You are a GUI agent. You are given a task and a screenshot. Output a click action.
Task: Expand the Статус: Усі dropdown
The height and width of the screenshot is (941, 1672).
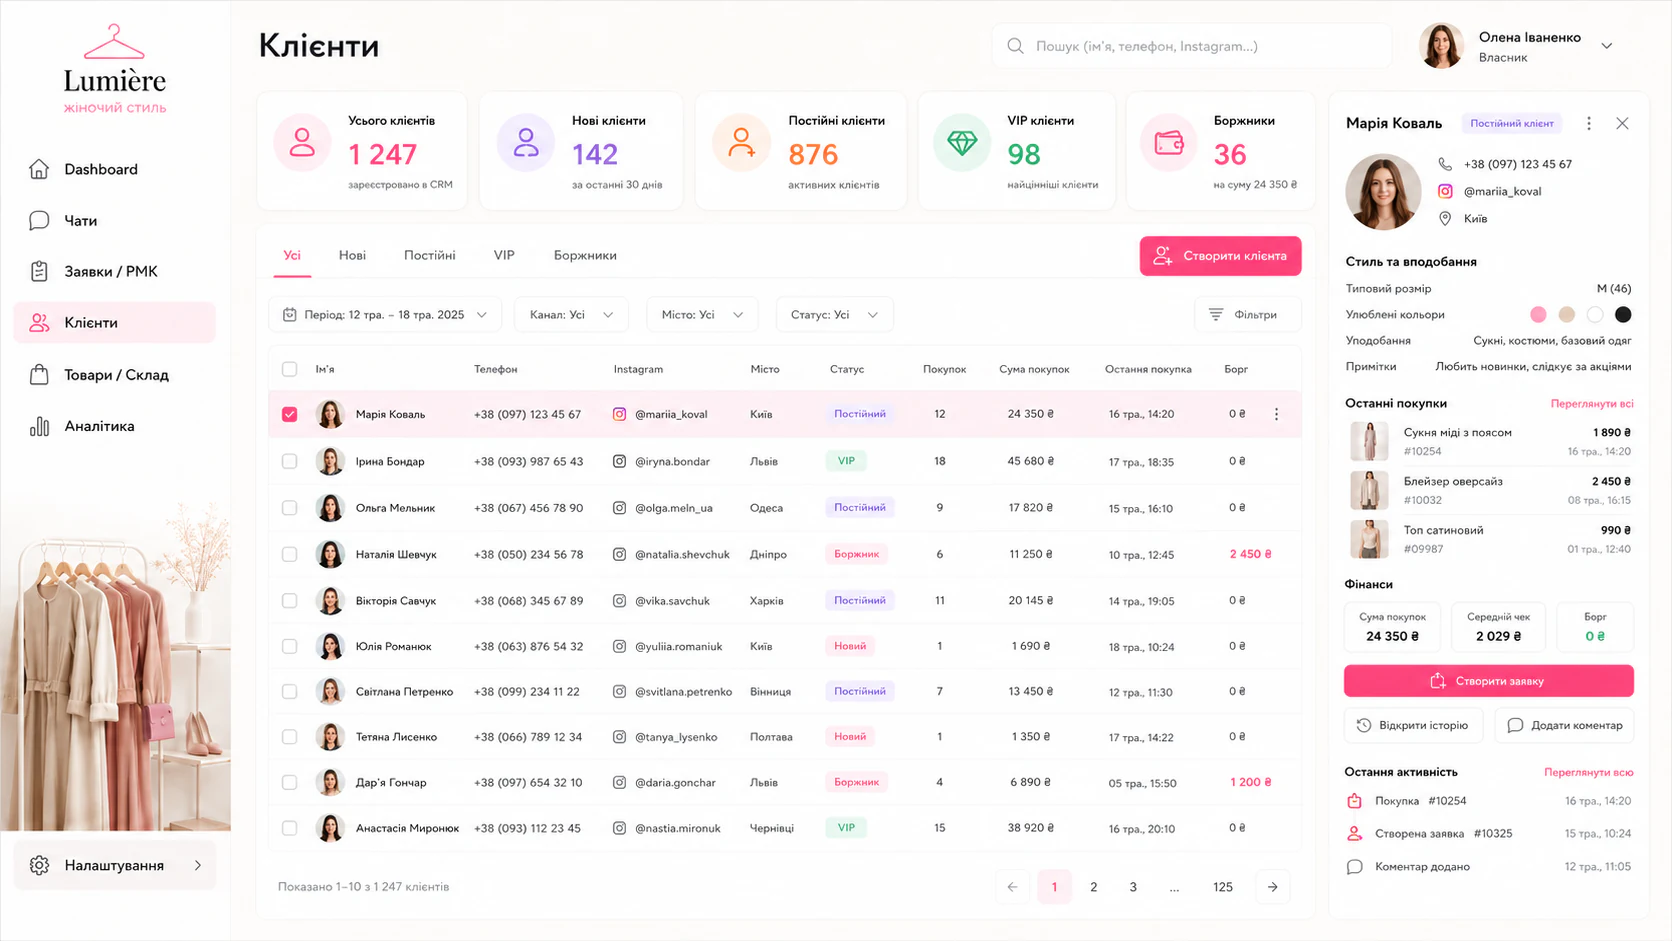[x=834, y=315]
